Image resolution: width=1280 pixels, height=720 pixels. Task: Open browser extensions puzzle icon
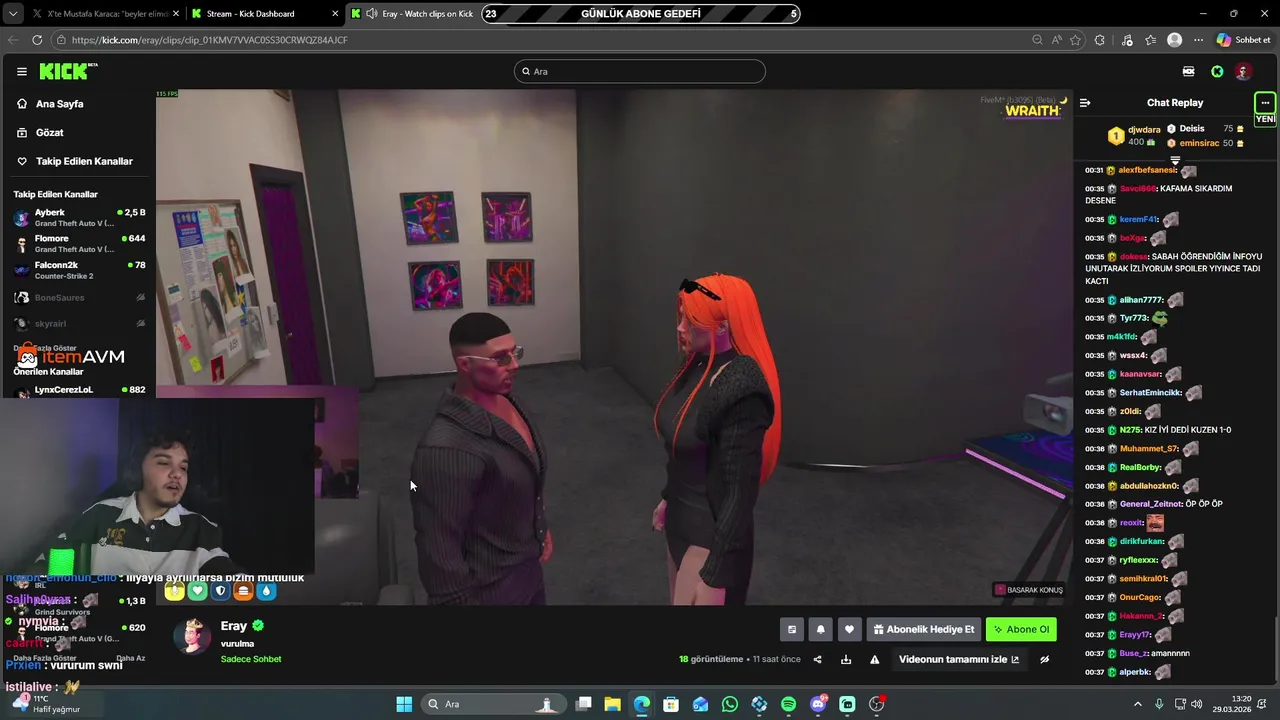[1100, 40]
